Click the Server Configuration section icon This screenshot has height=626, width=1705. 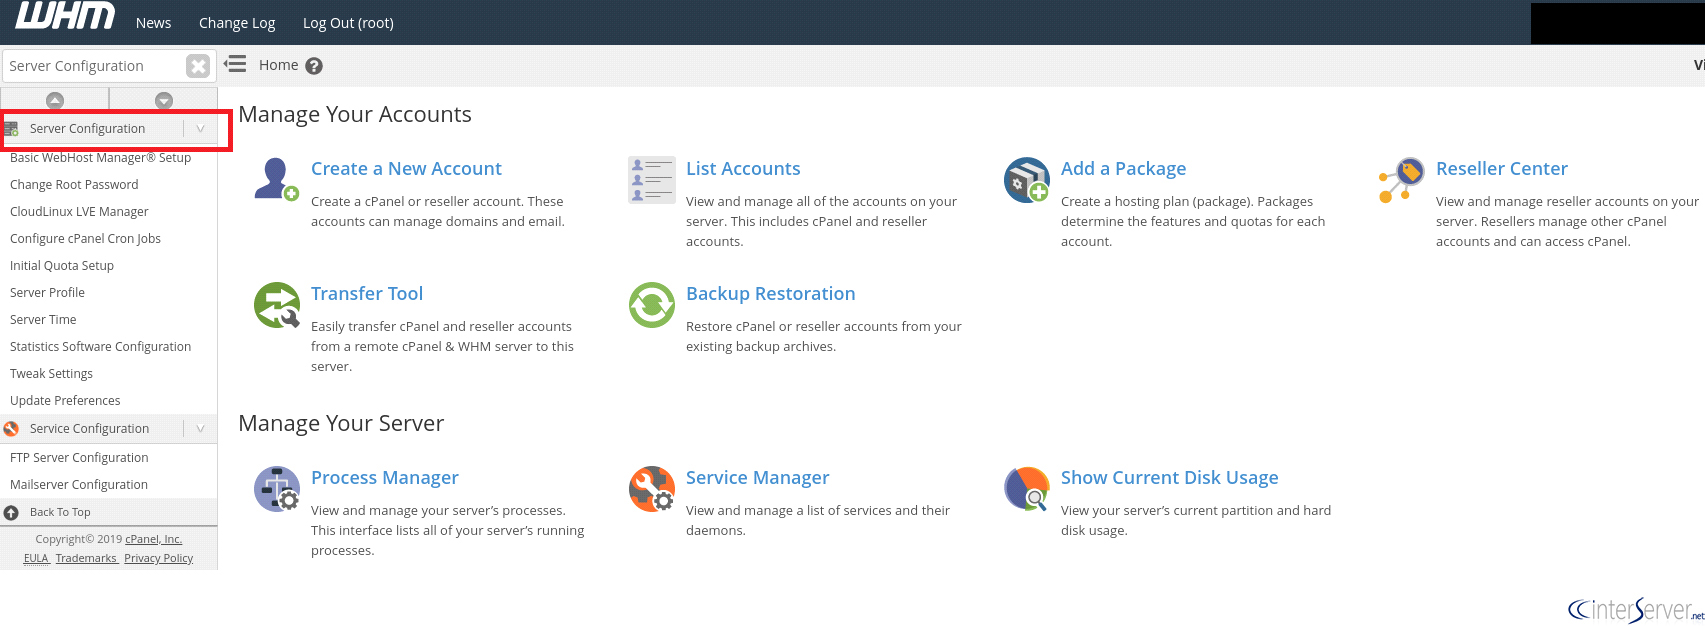pos(12,129)
